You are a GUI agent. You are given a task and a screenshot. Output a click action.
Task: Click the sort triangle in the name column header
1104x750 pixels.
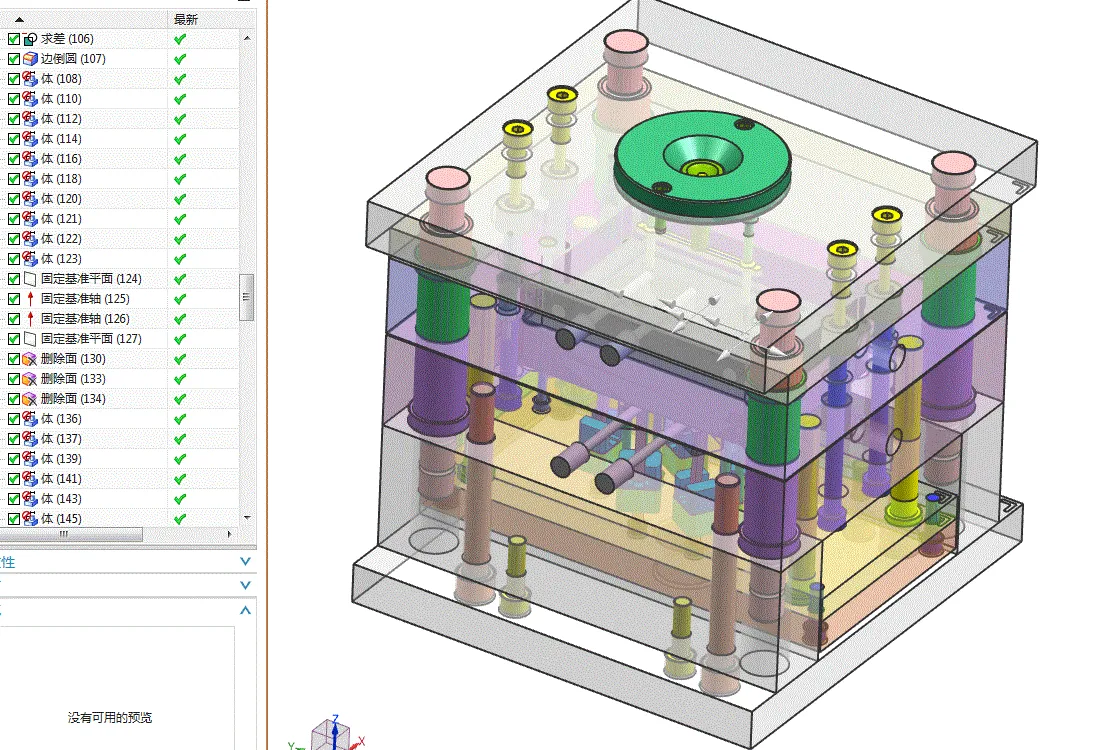[x=19, y=20]
